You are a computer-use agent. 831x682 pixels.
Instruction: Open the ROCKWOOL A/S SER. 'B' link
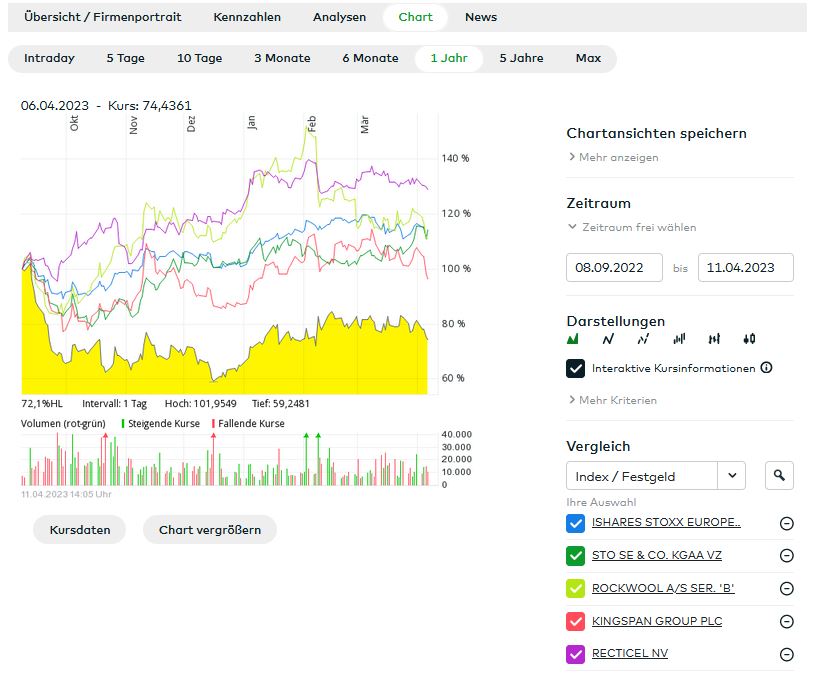[663, 588]
